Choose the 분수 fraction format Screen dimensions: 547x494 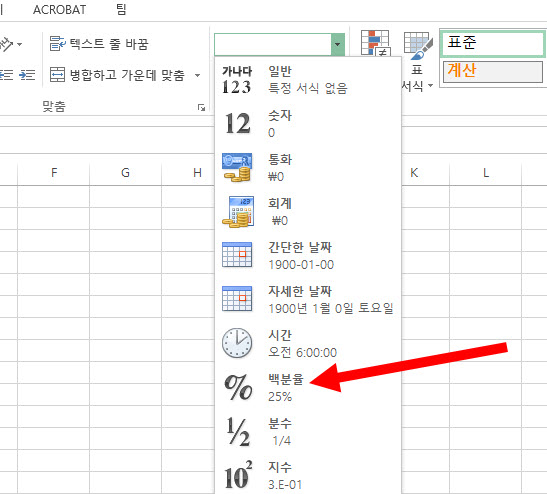pos(308,431)
